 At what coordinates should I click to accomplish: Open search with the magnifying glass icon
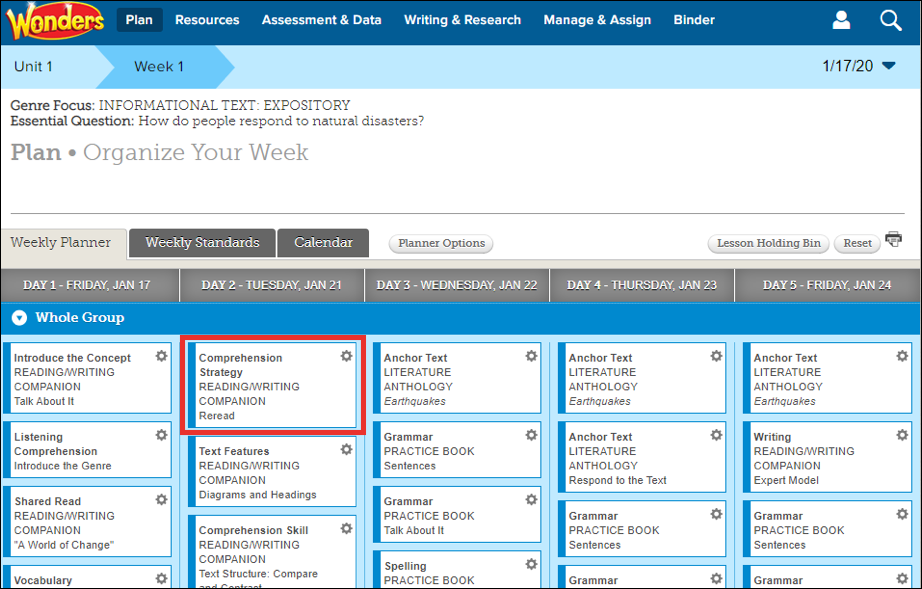coord(890,20)
